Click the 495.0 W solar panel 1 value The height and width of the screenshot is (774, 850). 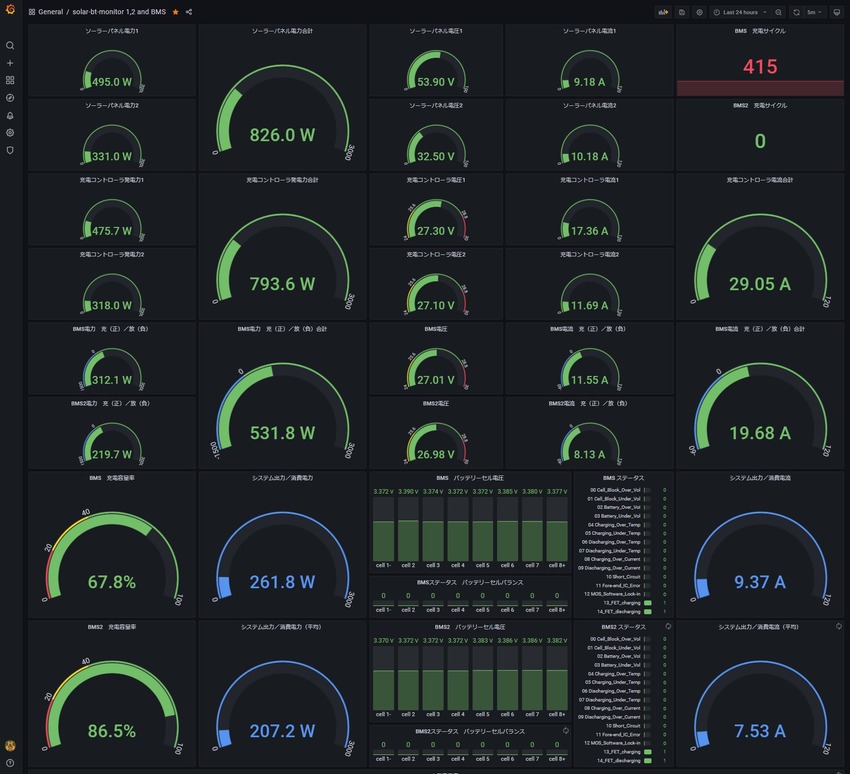(112, 82)
